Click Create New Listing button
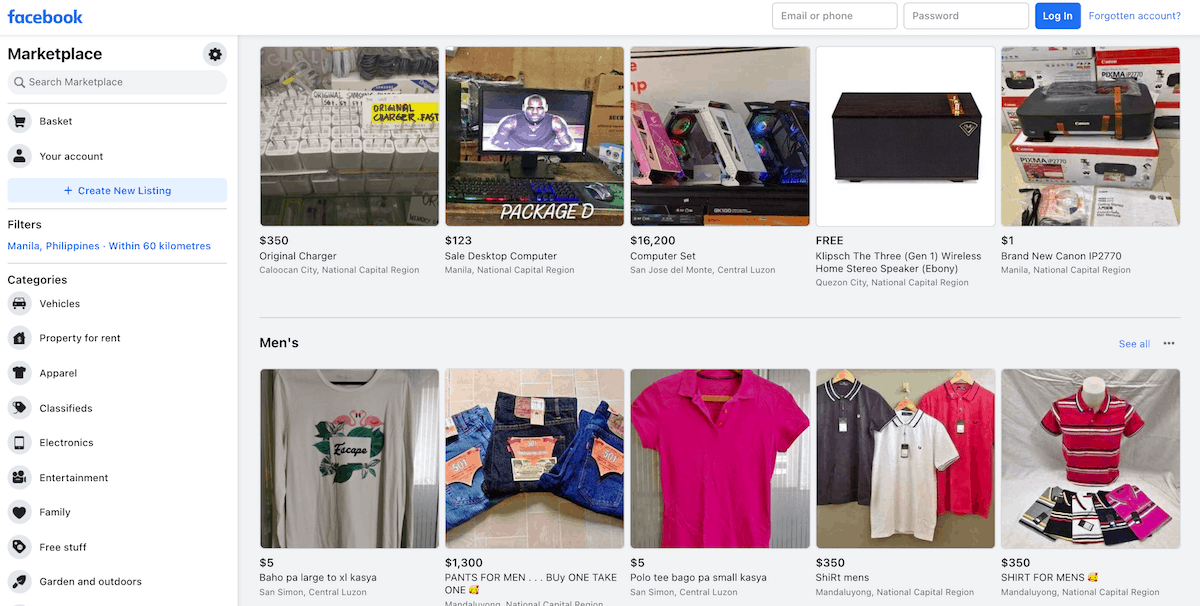 (117, 190)
